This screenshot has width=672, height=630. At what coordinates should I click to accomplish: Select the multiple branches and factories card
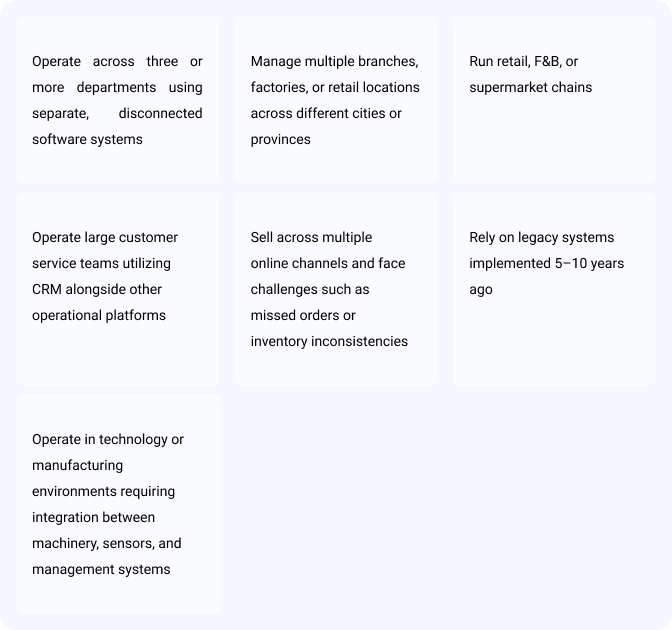point(336,100)
